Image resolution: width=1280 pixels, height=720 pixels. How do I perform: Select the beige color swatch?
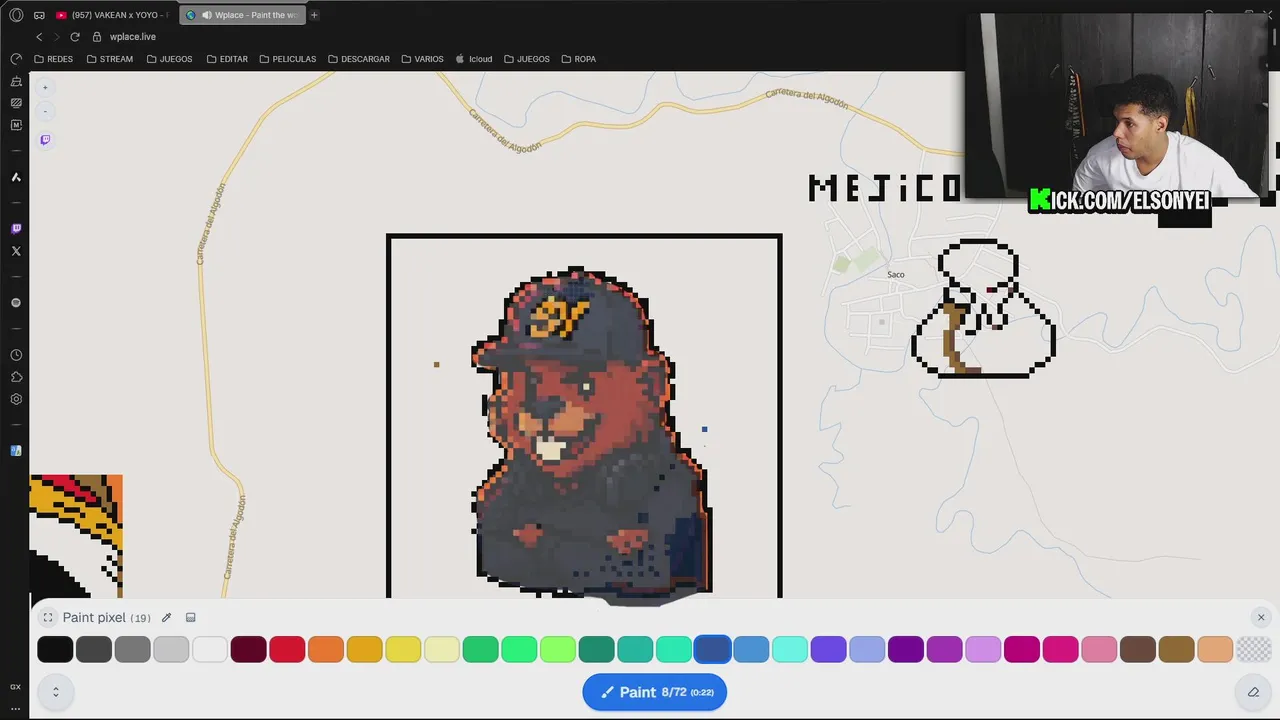1215,650
